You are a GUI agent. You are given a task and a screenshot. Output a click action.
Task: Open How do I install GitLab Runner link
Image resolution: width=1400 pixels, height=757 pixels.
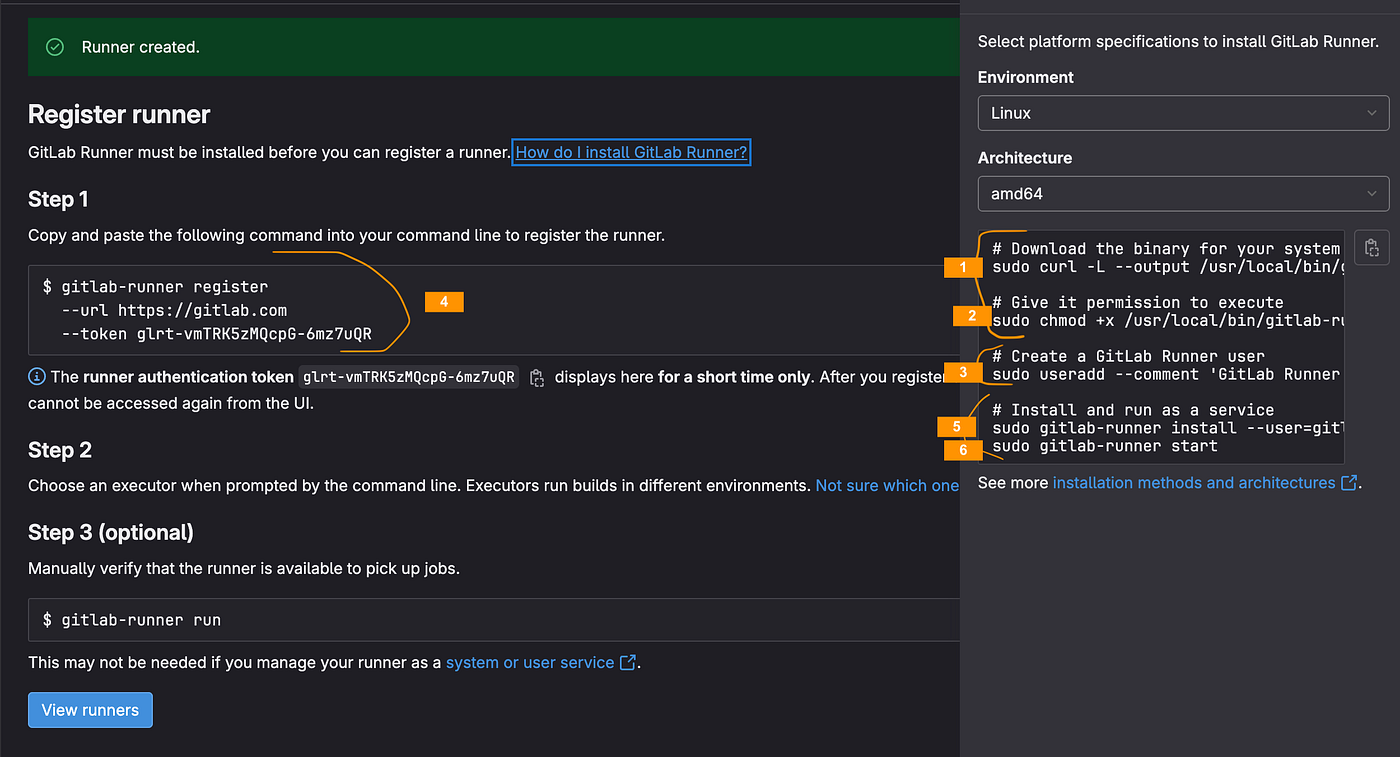coord(631,153)
